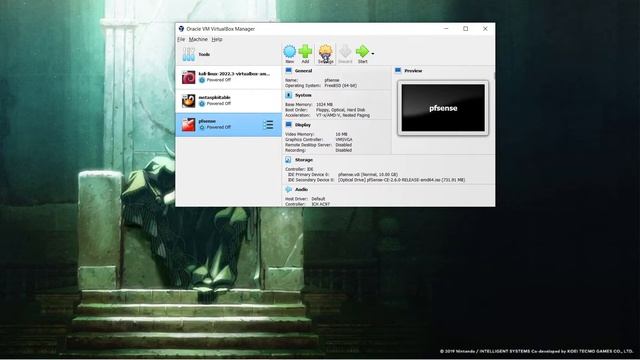Open the File menu
Screen dimensions: 640x360
181,39
